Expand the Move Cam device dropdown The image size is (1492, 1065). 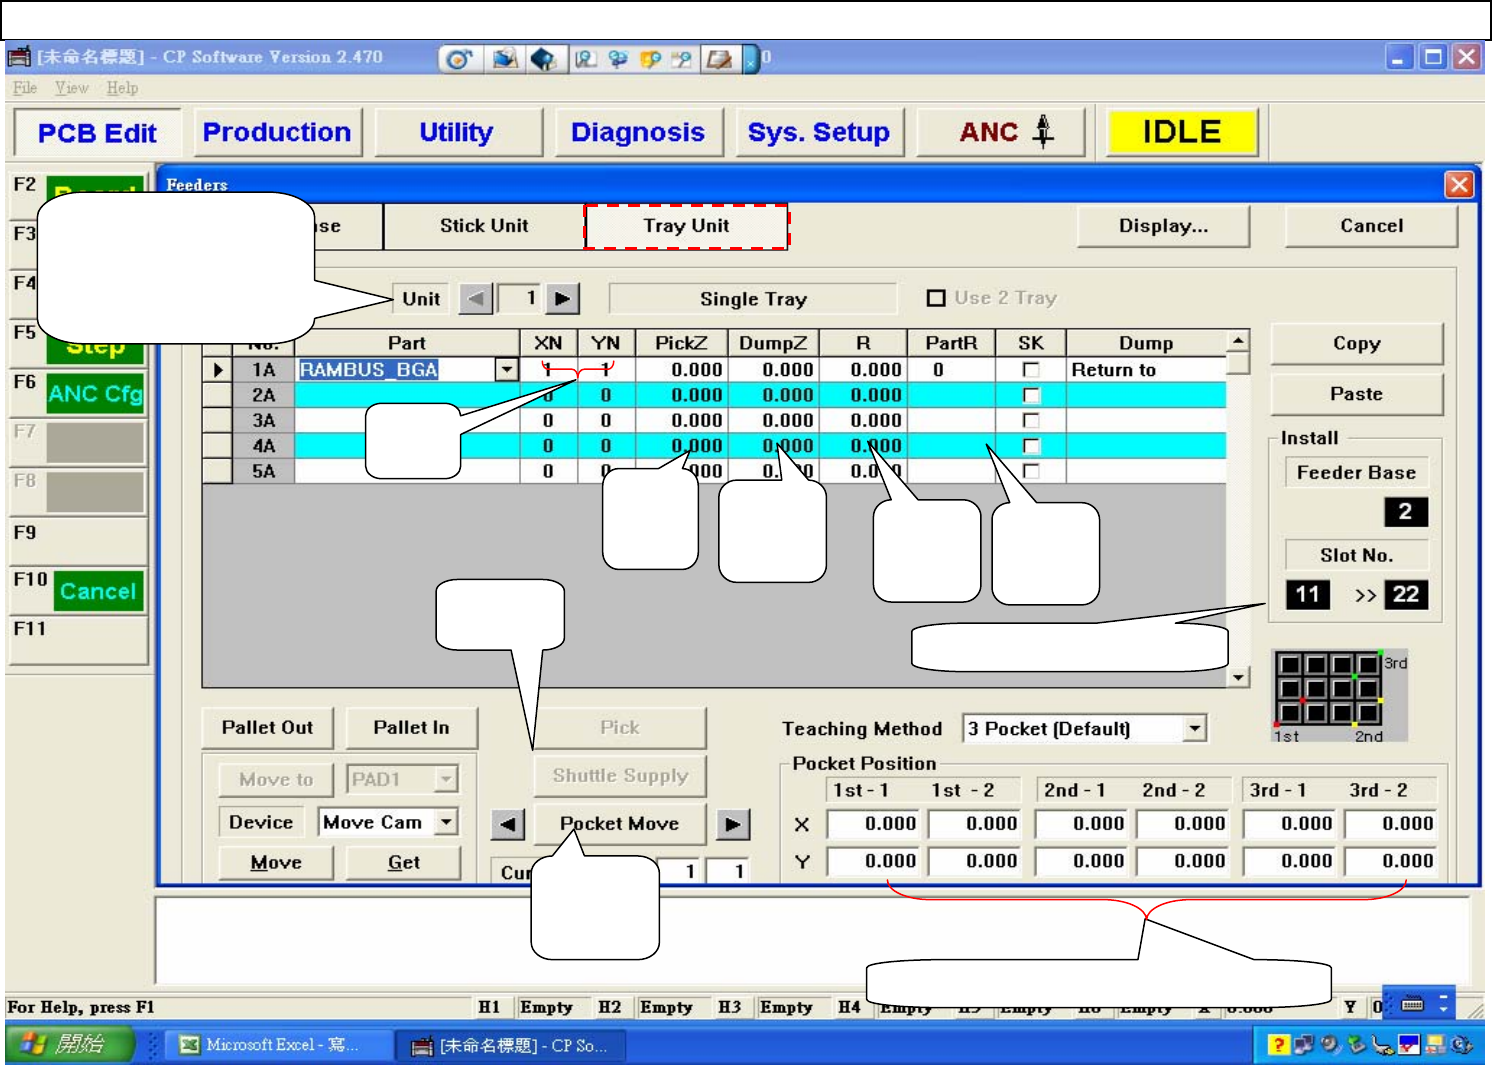point(446,822)
